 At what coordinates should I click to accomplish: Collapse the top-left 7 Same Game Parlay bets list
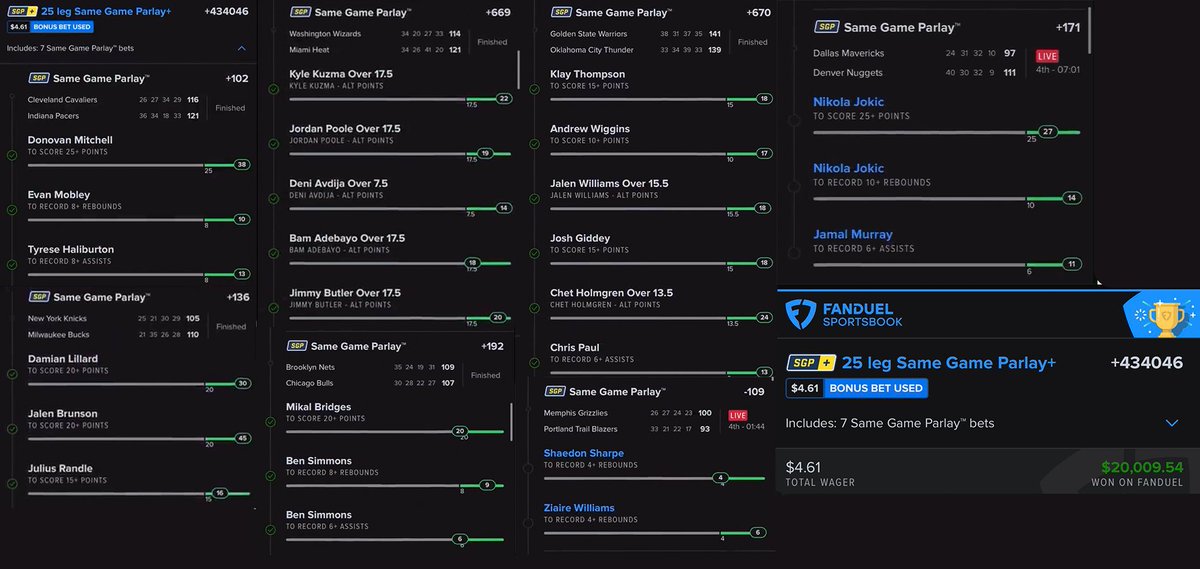(242, 48)
